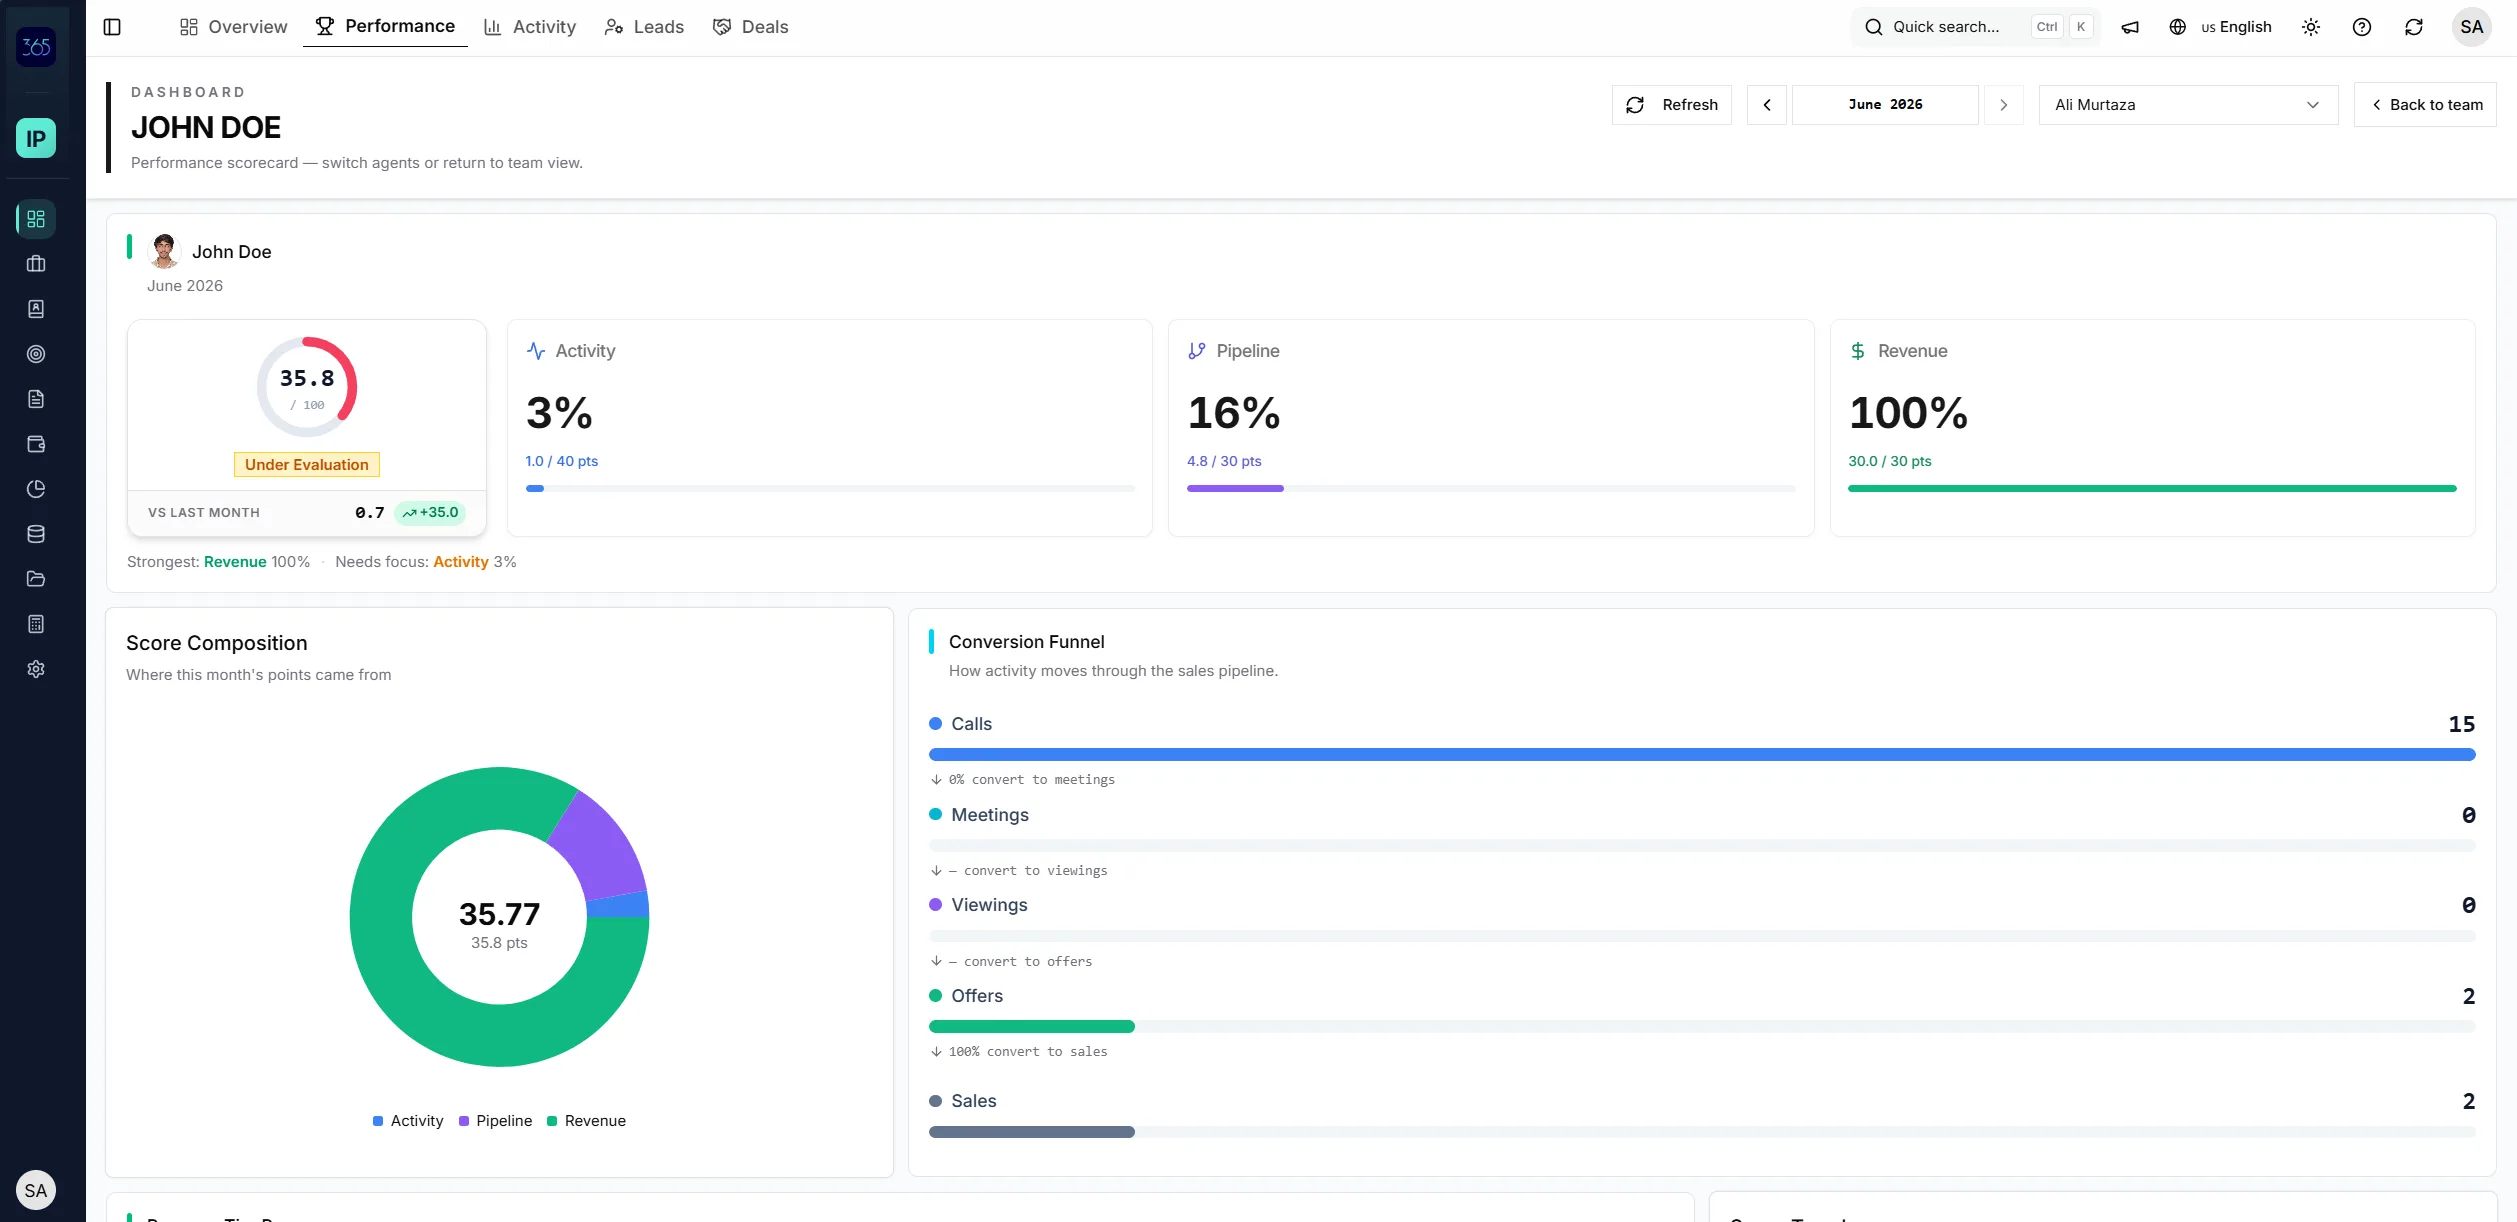This screenshot has width=2517, height=1222.
Task: Click Back to team button
Action: [x=2426, y=105]
